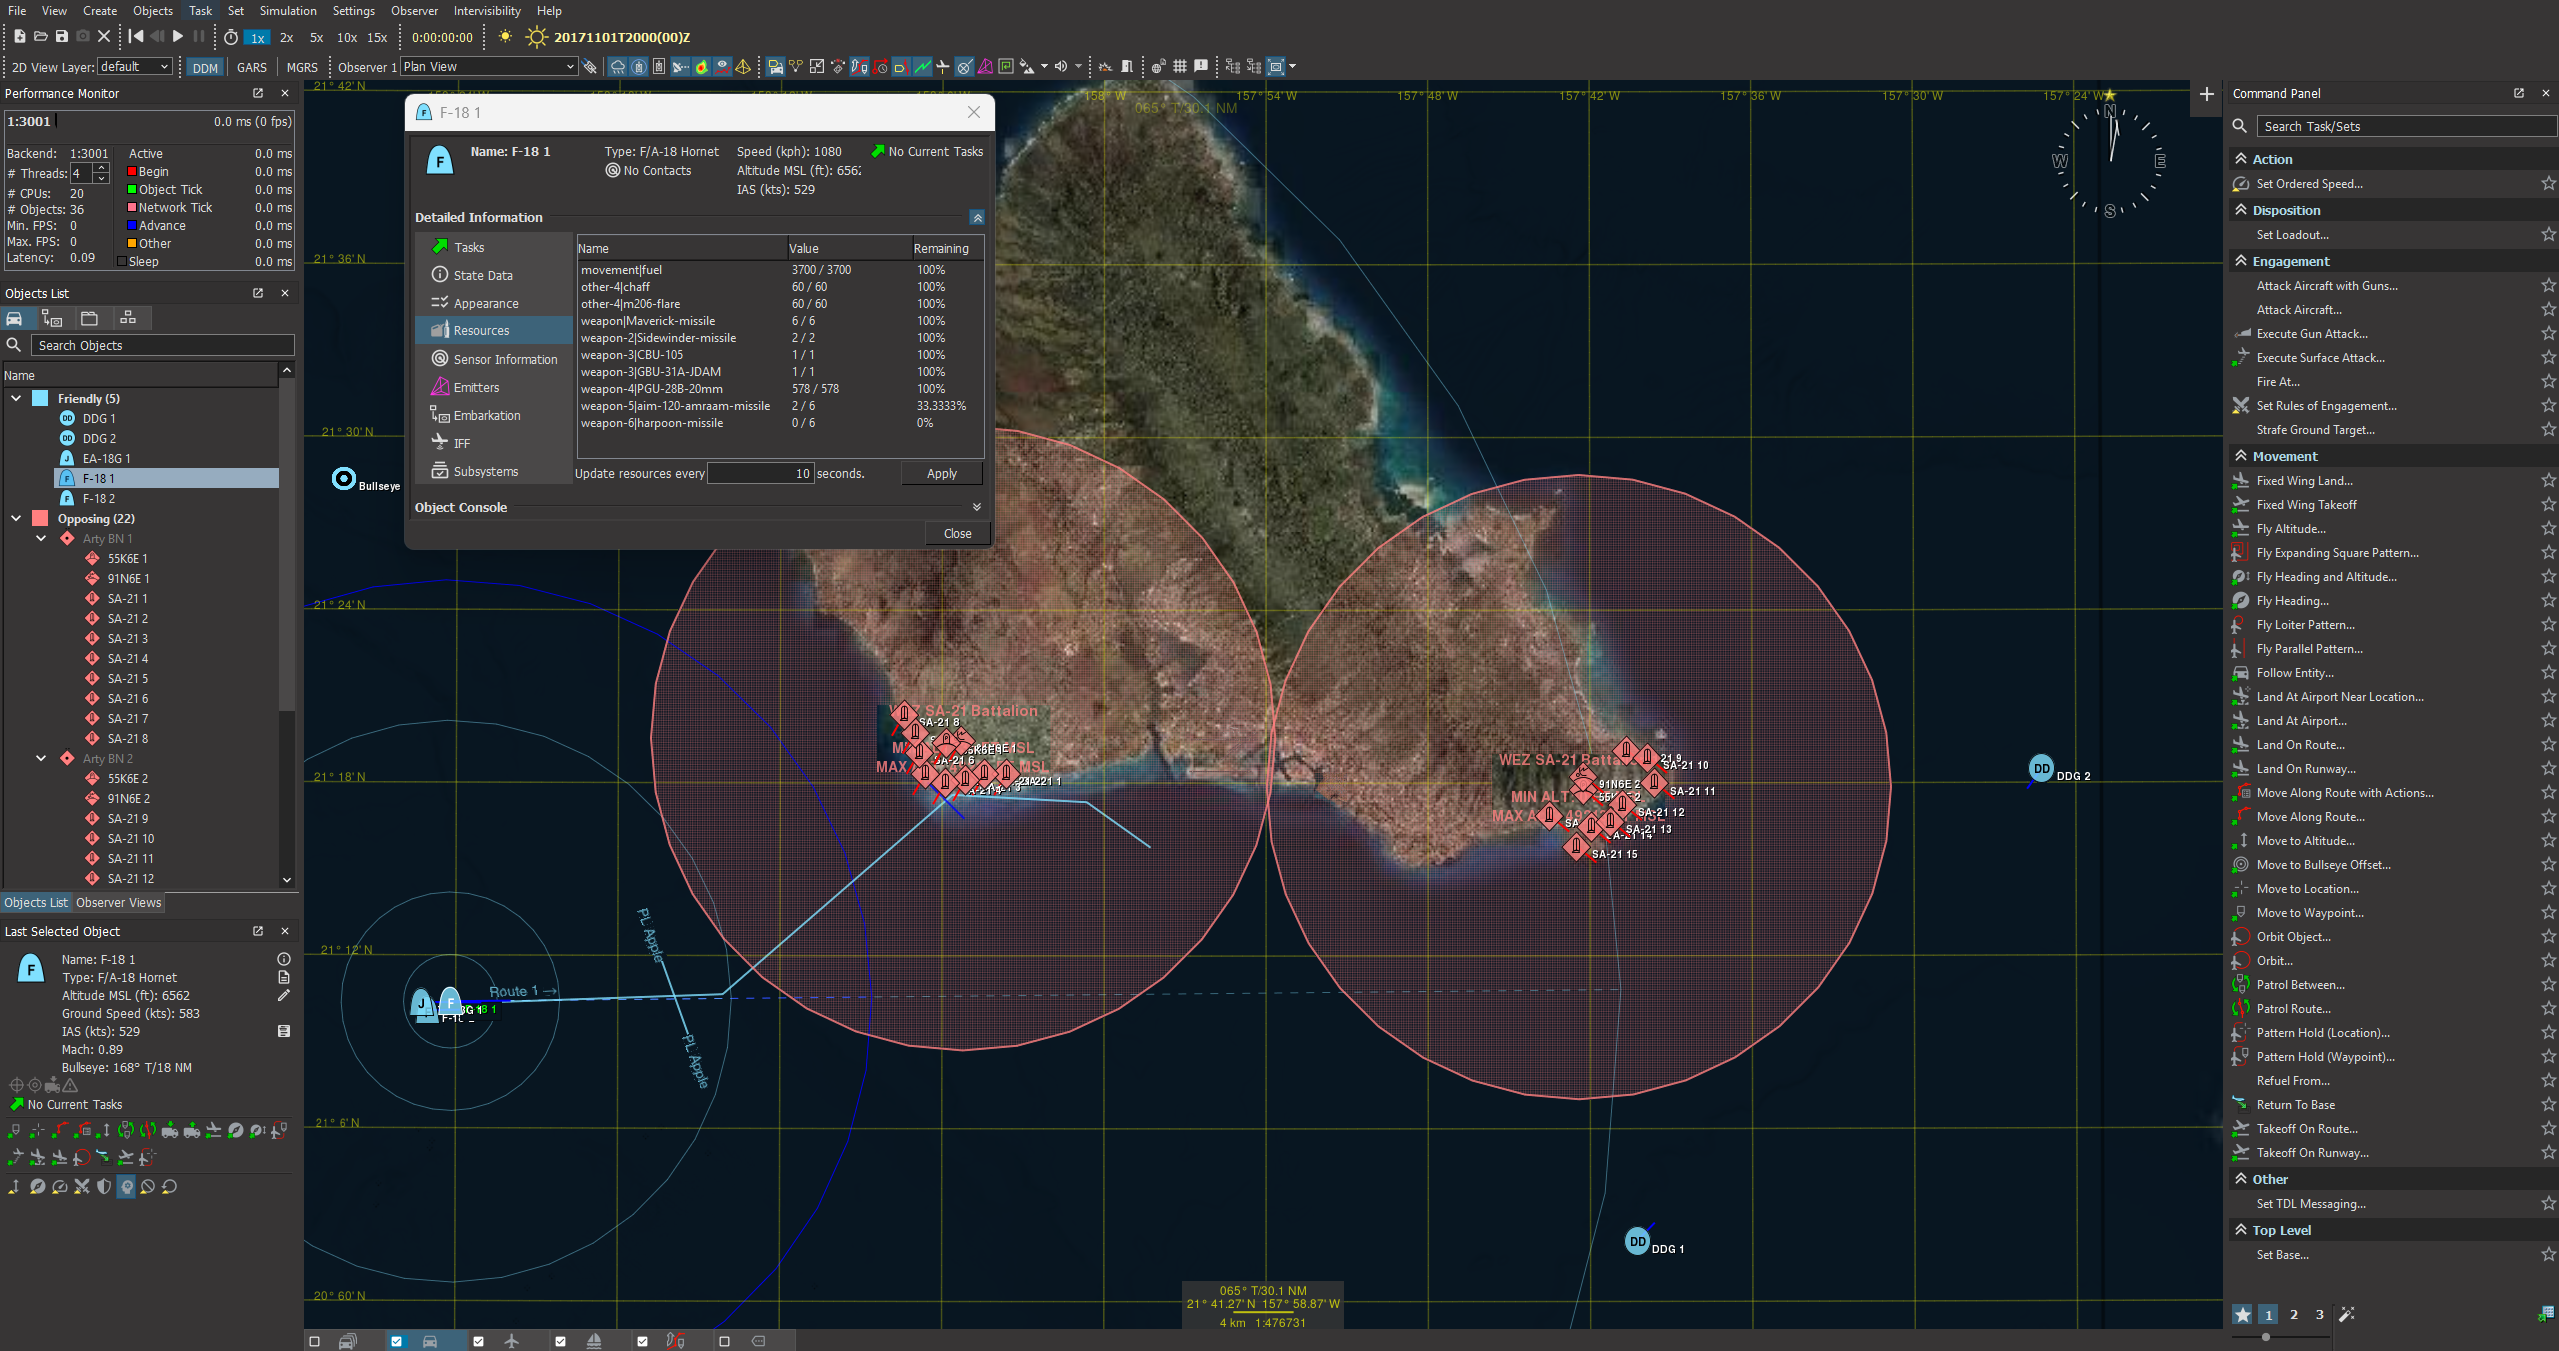Click the DDG 2 ship on map
Screen dimensions: 2559x1351
point(2041,769)
